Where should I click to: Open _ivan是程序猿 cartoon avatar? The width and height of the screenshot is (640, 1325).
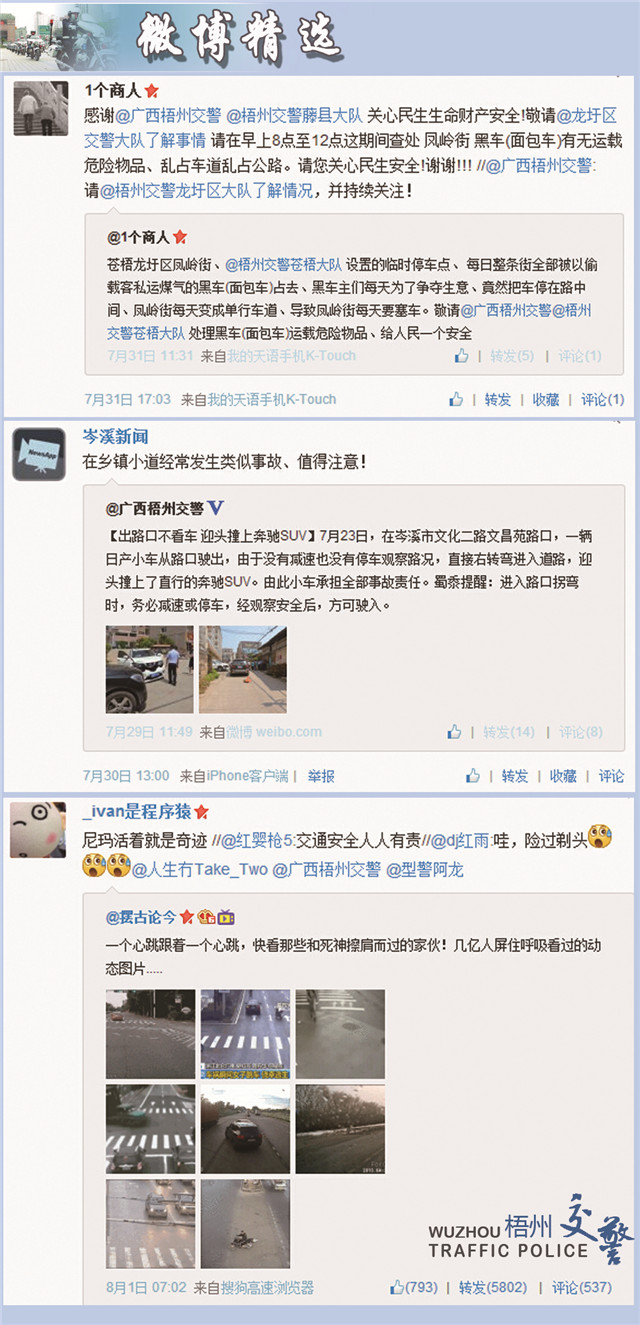coord(38,830)
